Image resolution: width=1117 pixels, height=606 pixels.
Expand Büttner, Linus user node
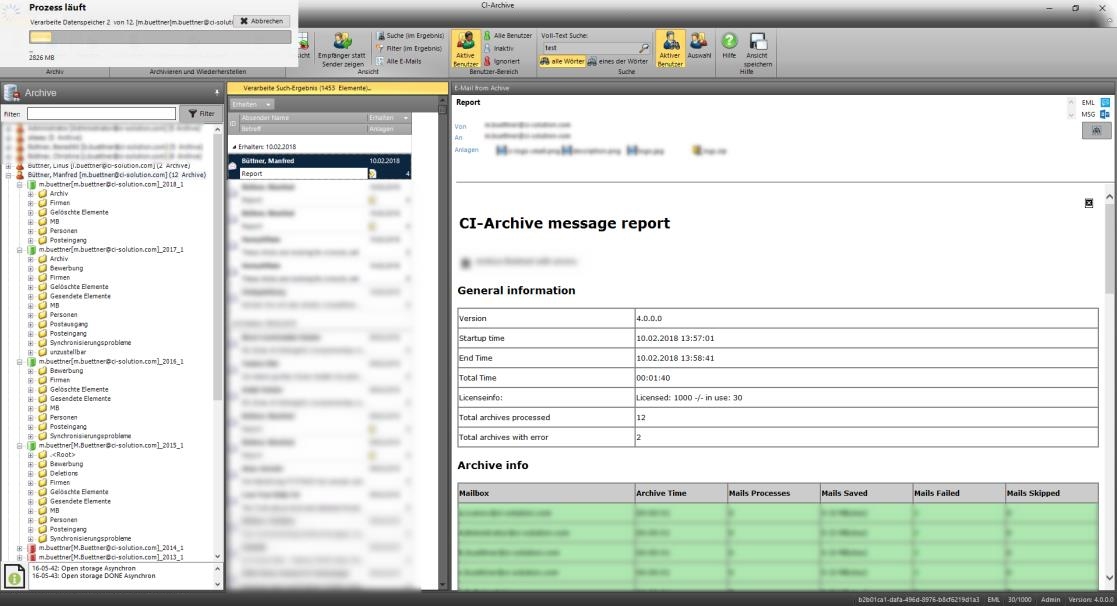pos(9,166)
